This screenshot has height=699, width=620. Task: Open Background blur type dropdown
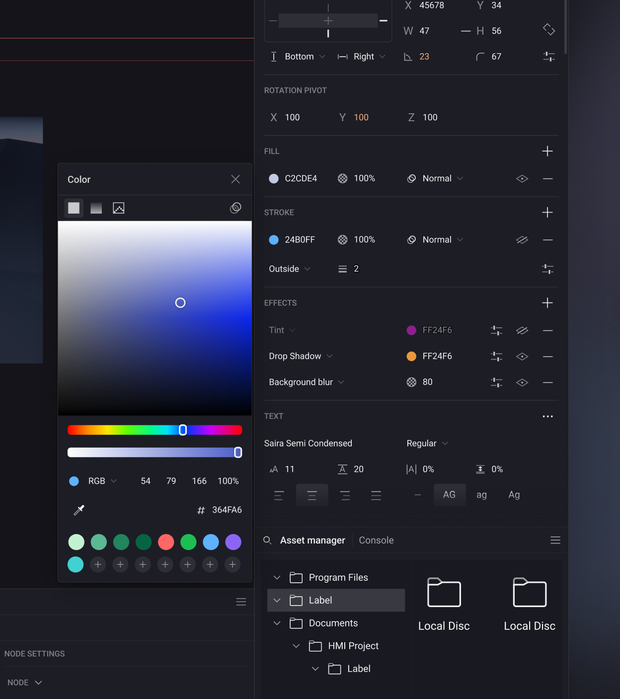coord(306,382)
